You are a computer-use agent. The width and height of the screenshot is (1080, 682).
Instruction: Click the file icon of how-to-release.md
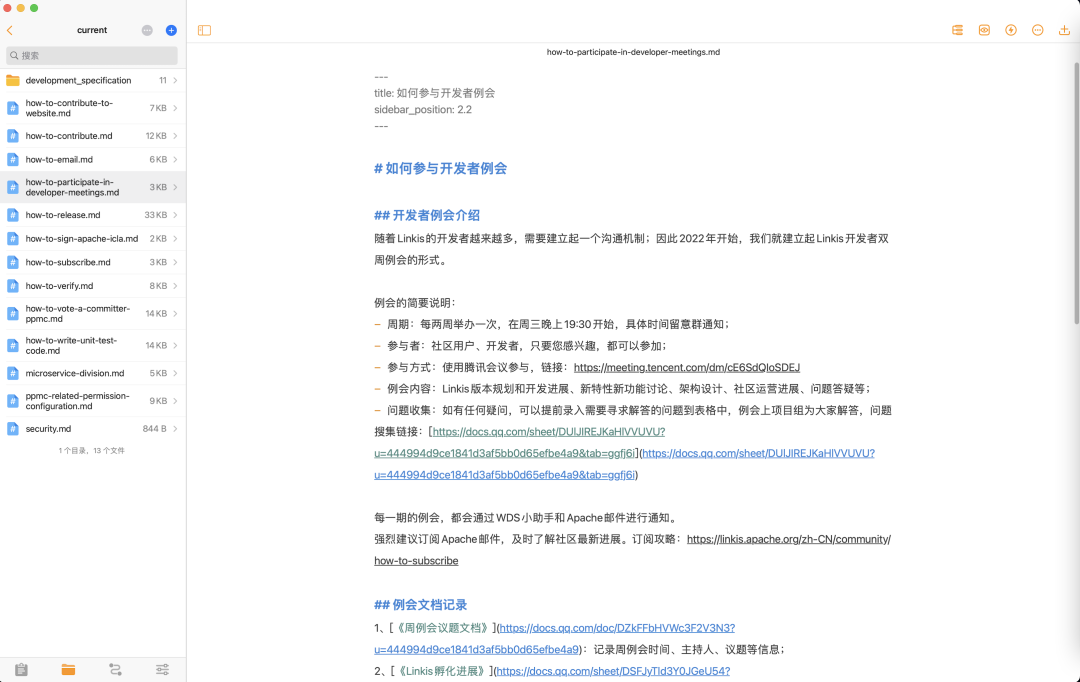(12, 215)
